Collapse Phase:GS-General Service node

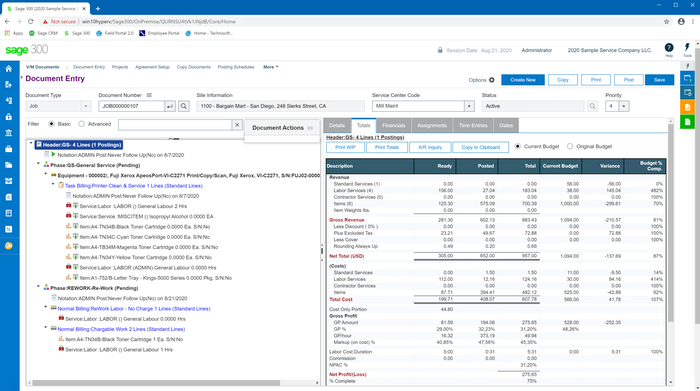(38, 164)
